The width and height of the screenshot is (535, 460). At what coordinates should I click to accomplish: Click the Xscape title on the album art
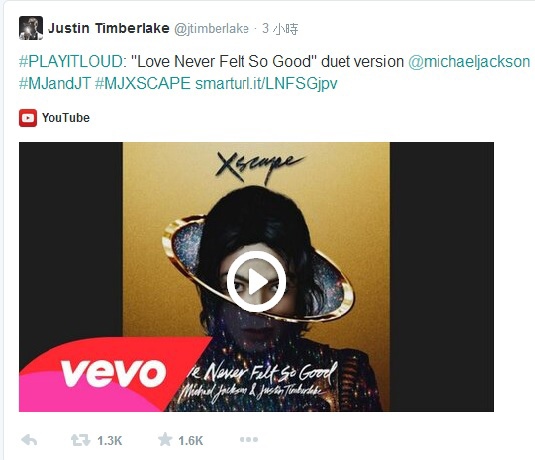(259, 167)
